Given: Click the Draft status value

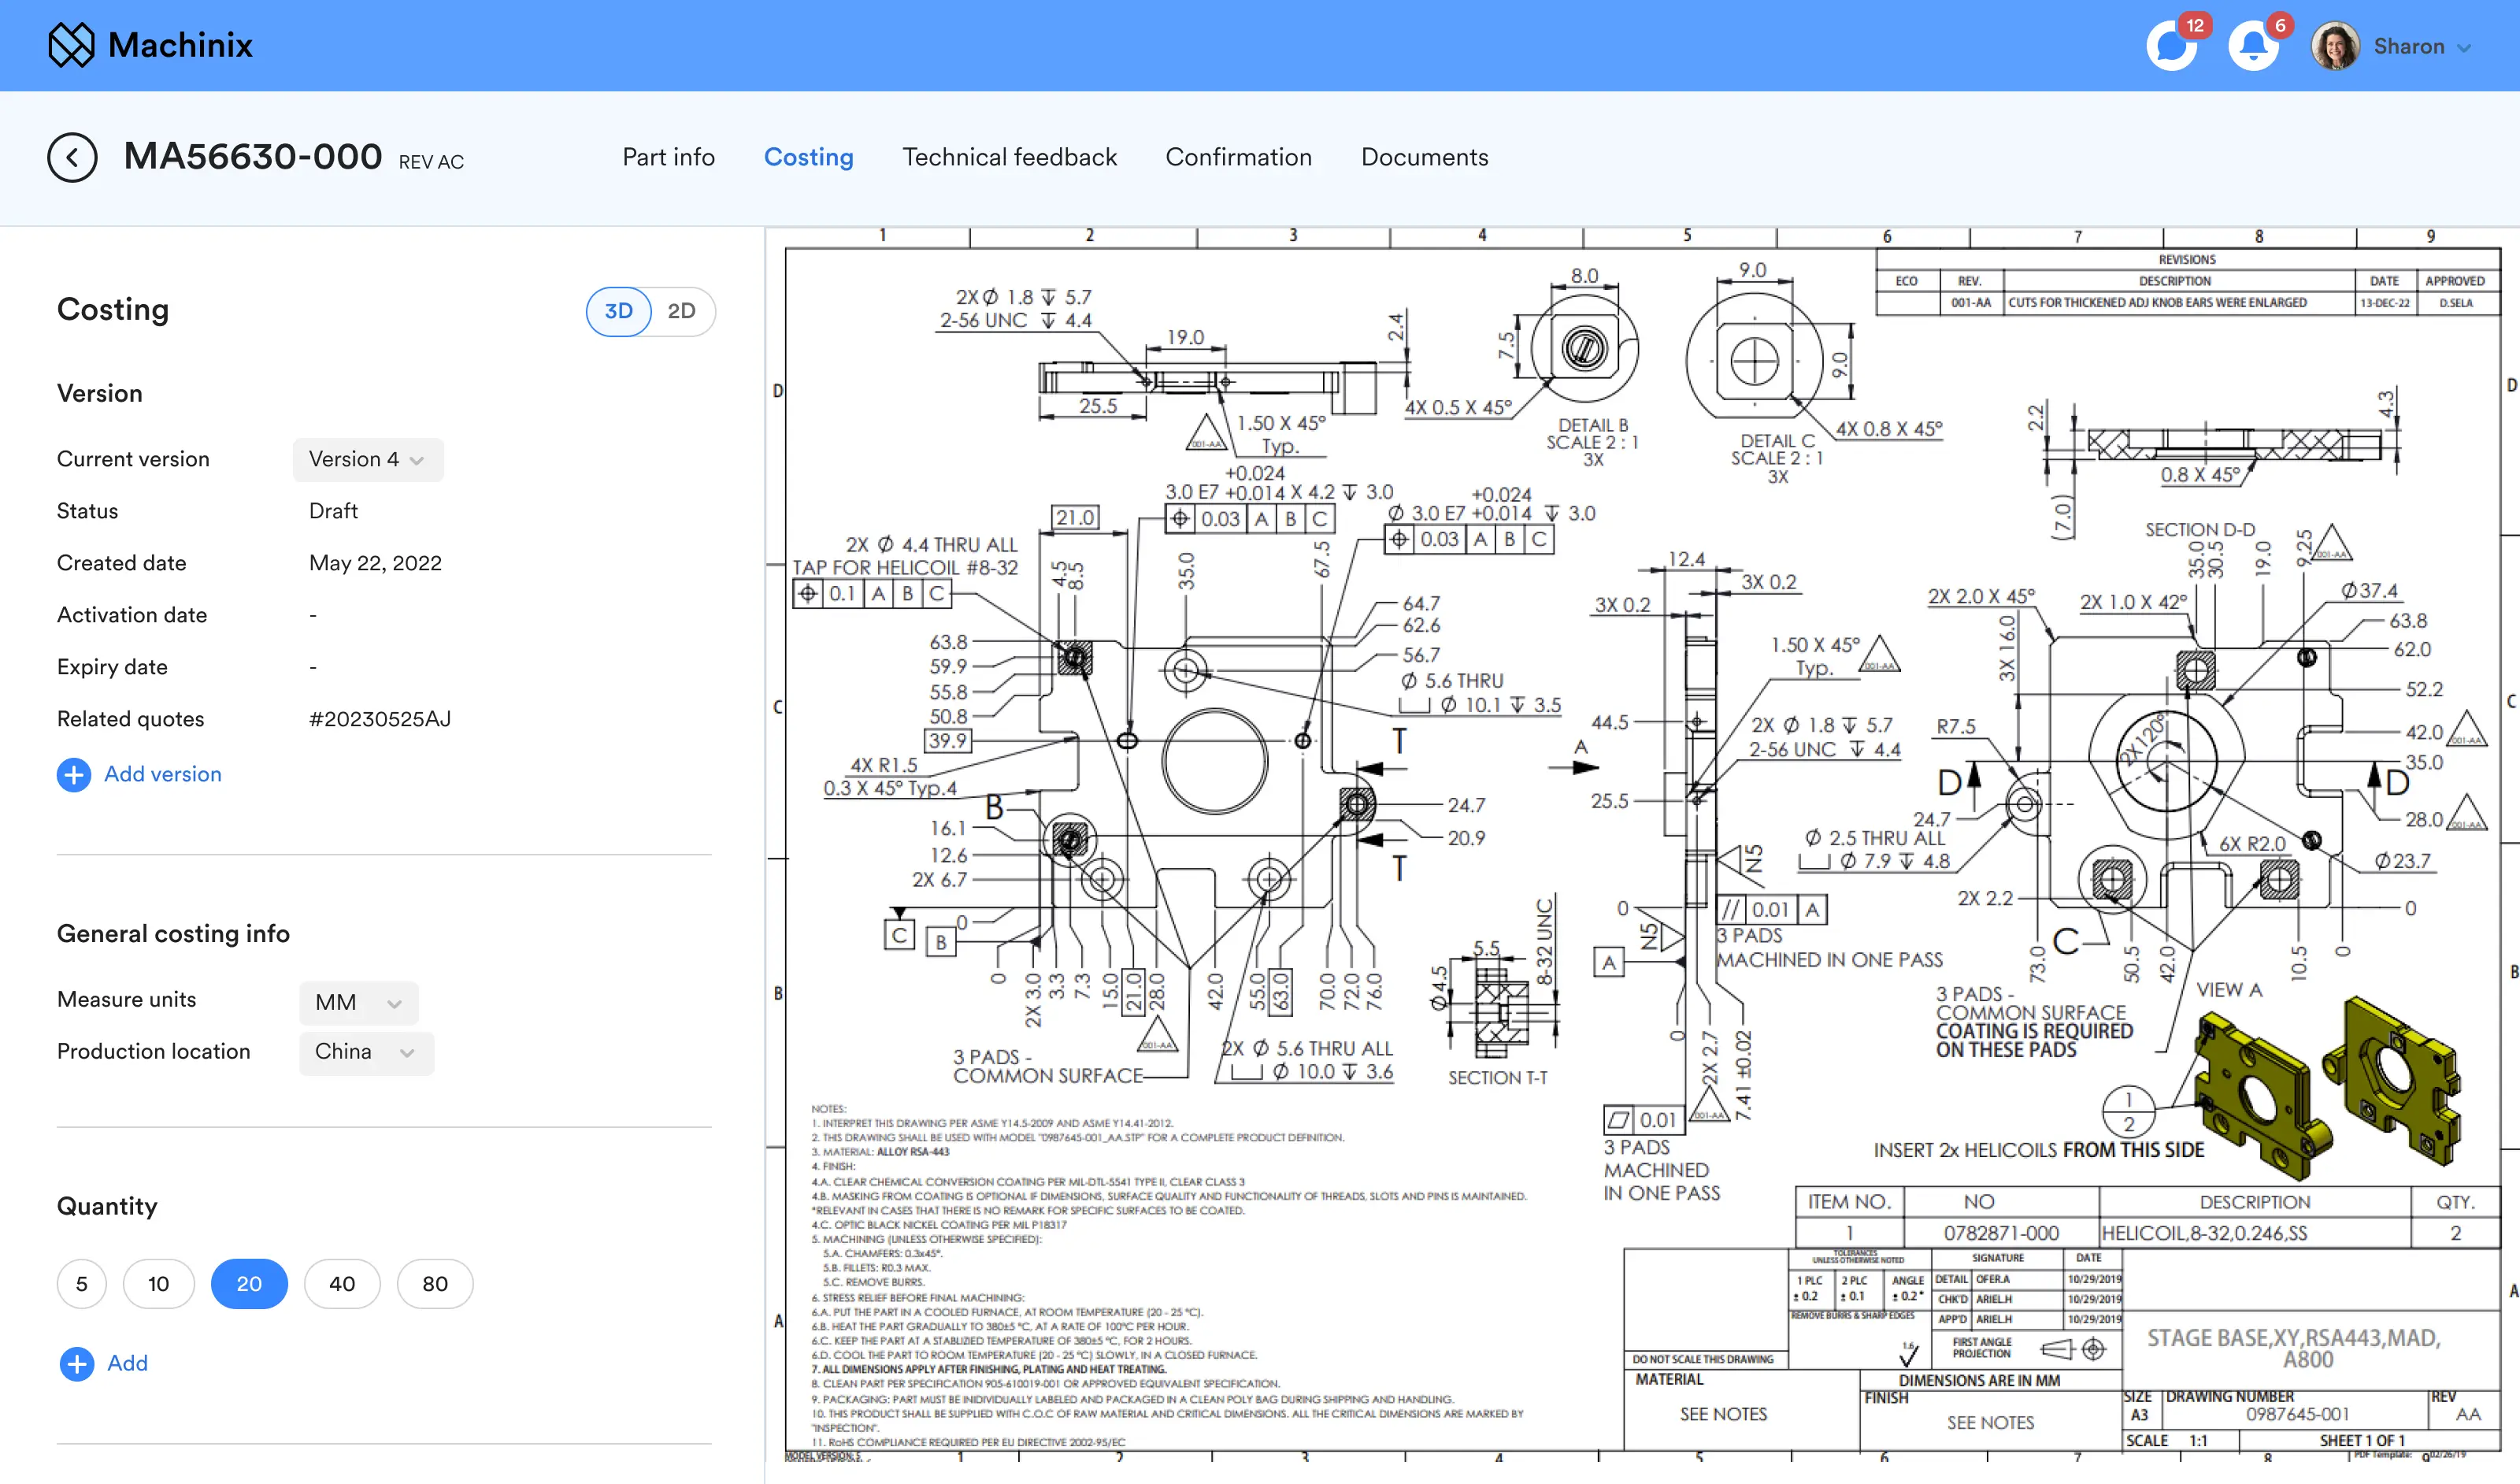Looking at the screenshot, I should (333, 511).
